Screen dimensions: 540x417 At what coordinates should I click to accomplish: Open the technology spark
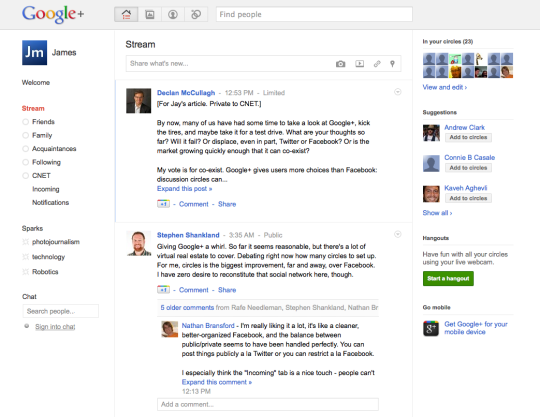click(x=48, y=257)
